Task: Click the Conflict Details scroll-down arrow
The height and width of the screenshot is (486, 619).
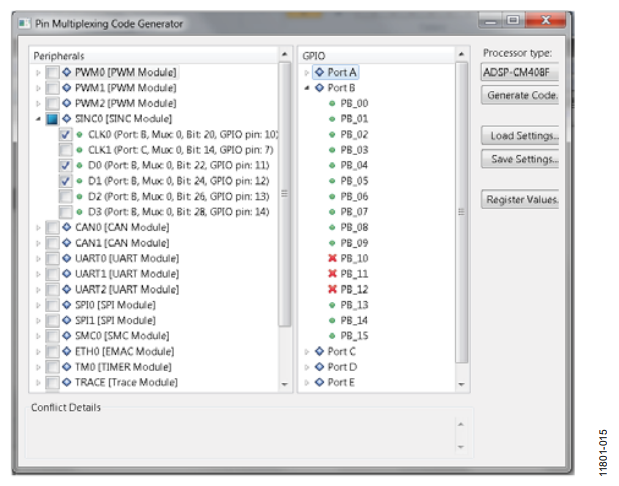Action: [461, 447]
